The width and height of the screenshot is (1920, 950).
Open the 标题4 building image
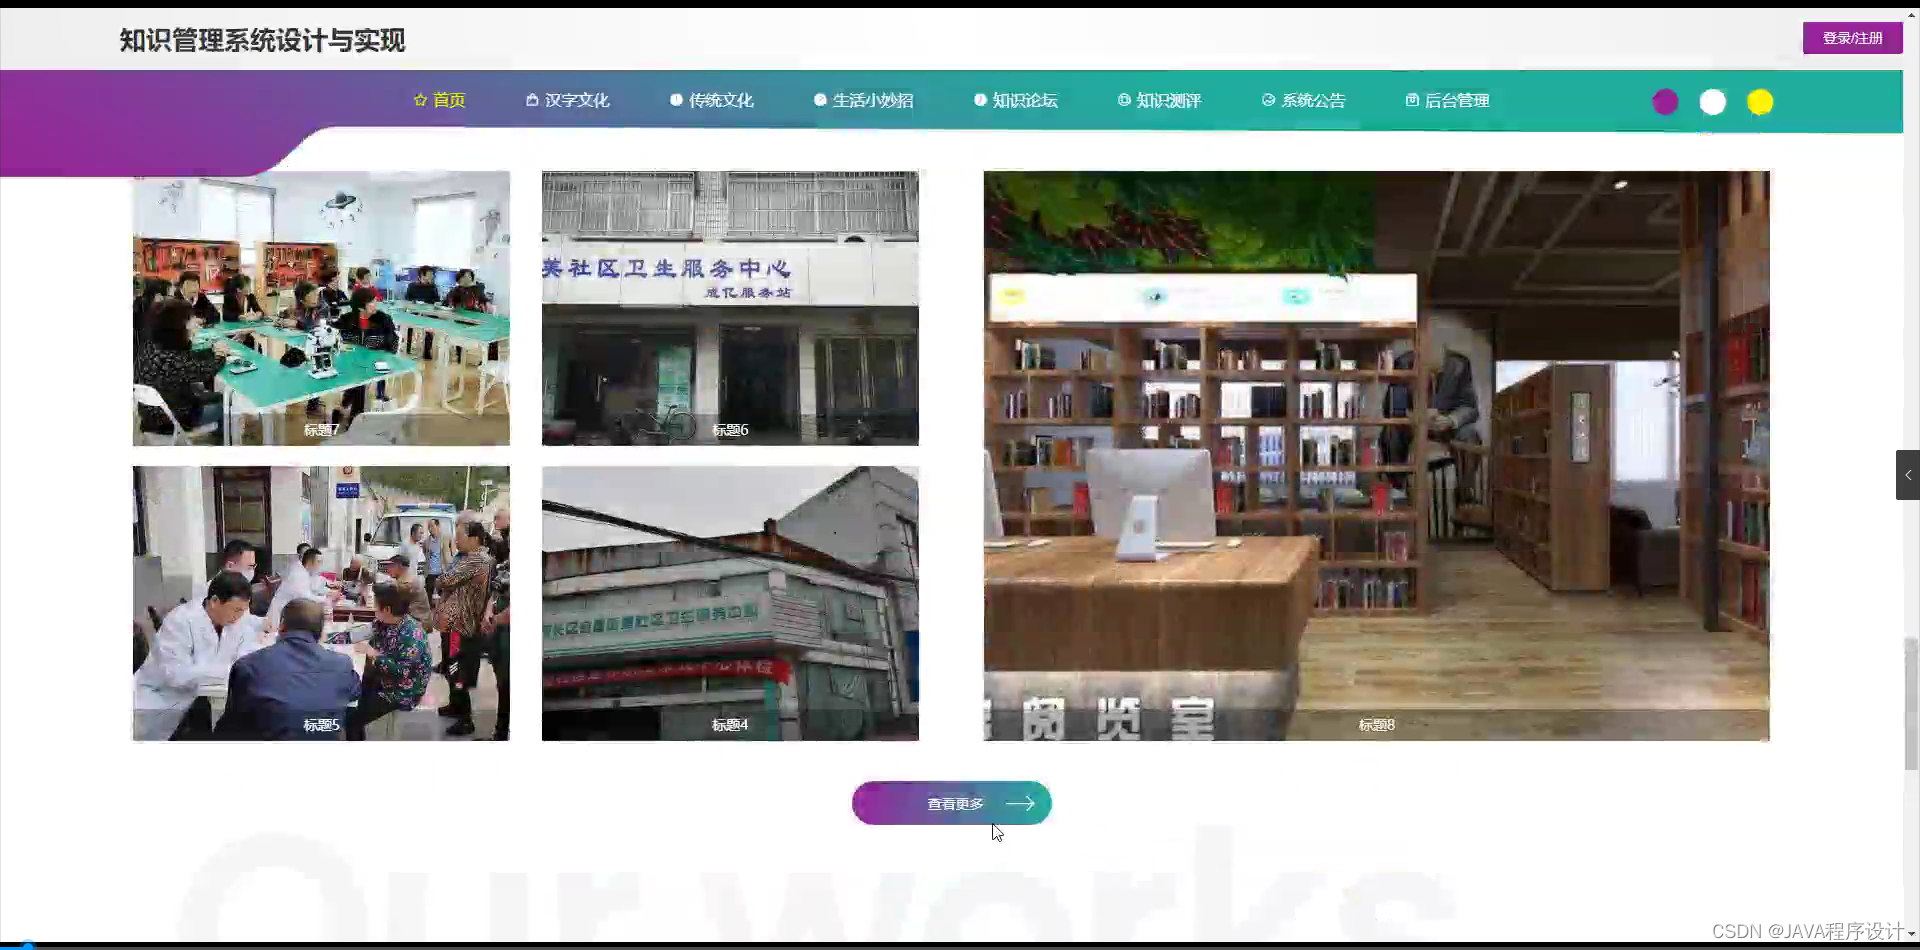pyautogui.click(x=730, y=603)
